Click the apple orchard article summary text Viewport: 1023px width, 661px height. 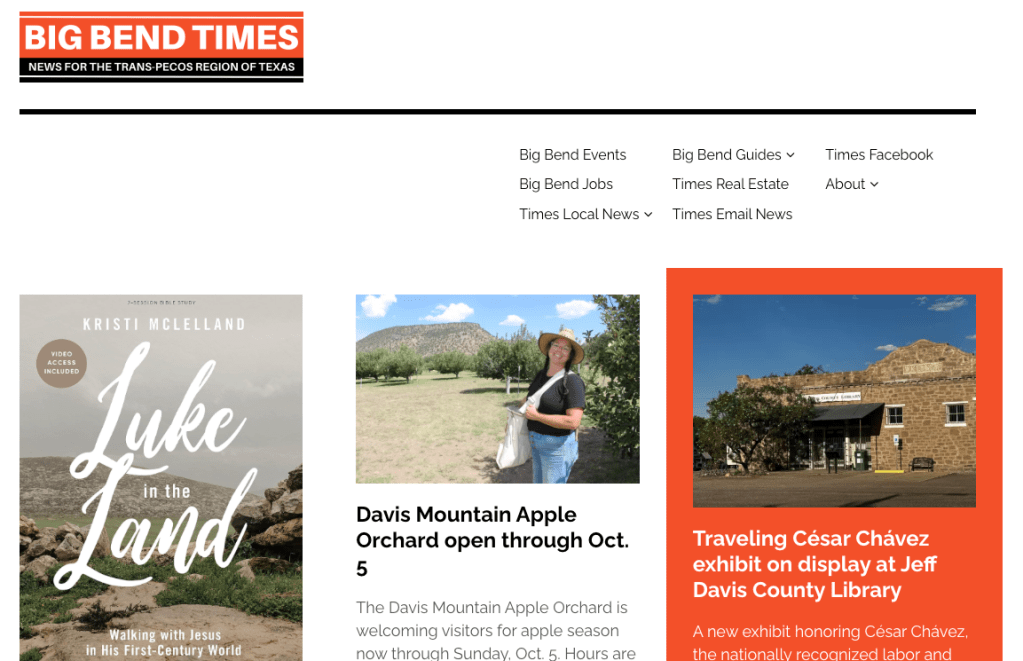pos(496,630)
